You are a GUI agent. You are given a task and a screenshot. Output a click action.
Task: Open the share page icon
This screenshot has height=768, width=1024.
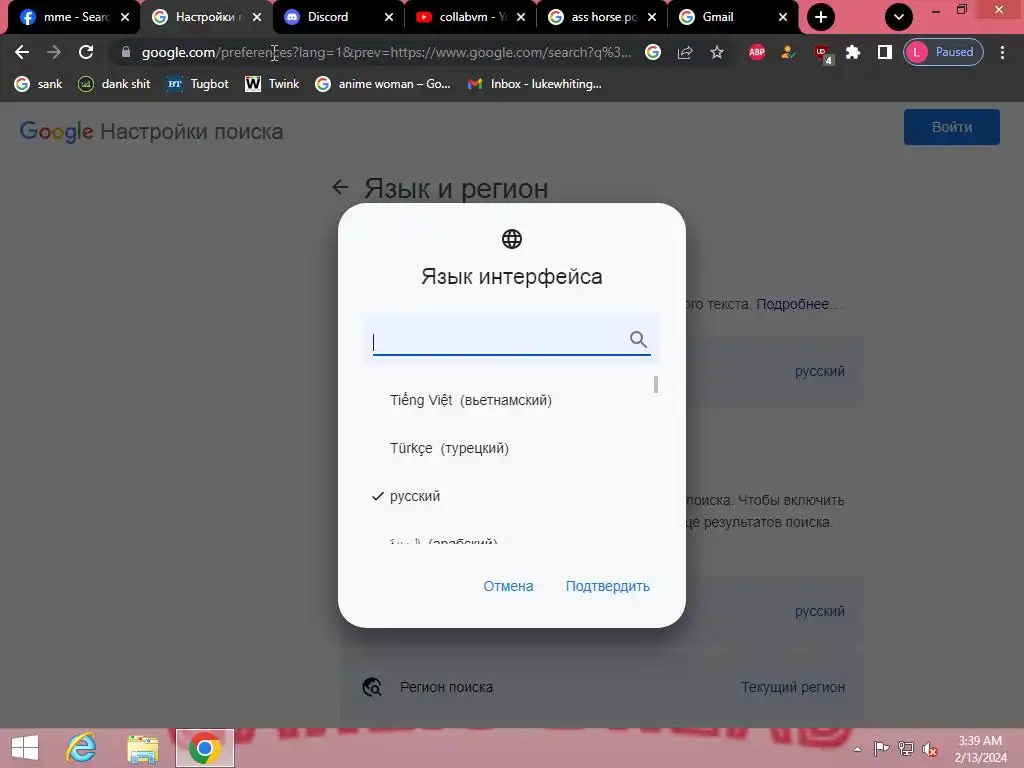[x=684, y=52]
